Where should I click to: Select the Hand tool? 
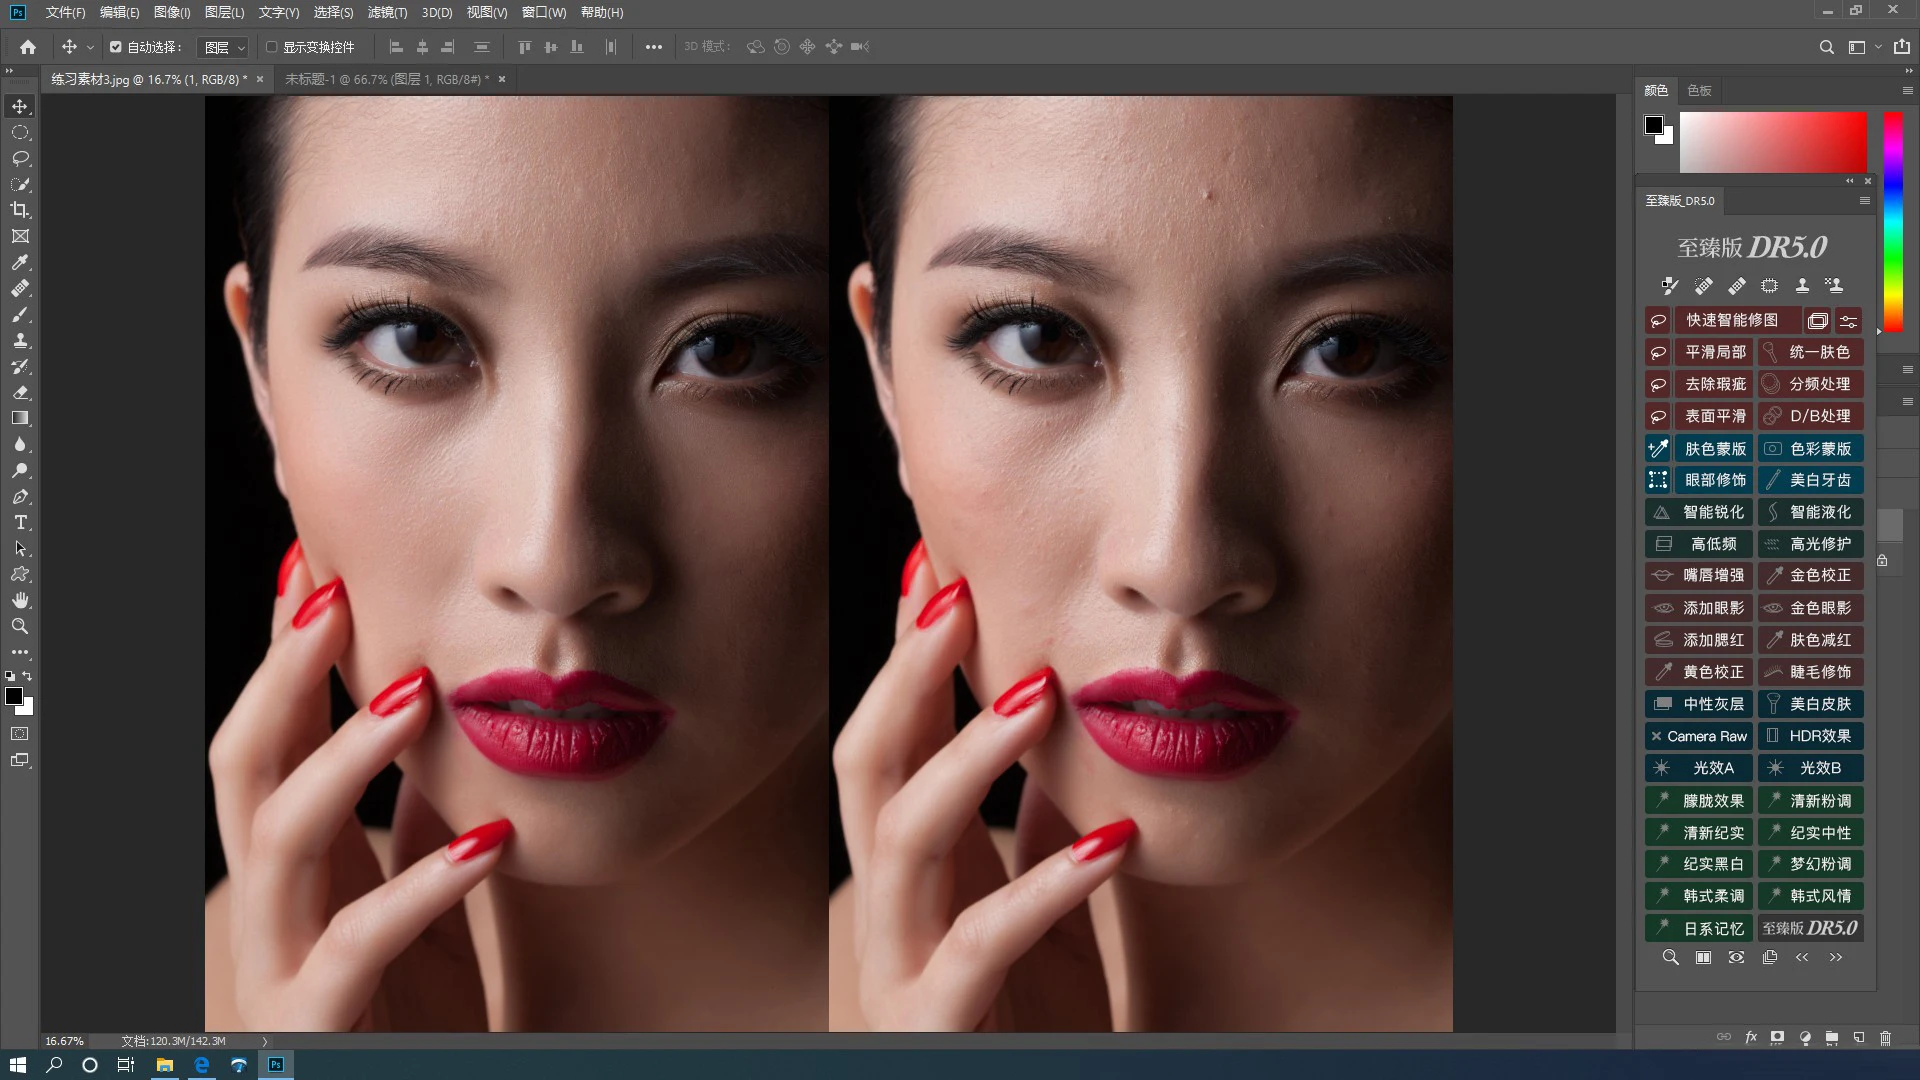click(20, 600)
